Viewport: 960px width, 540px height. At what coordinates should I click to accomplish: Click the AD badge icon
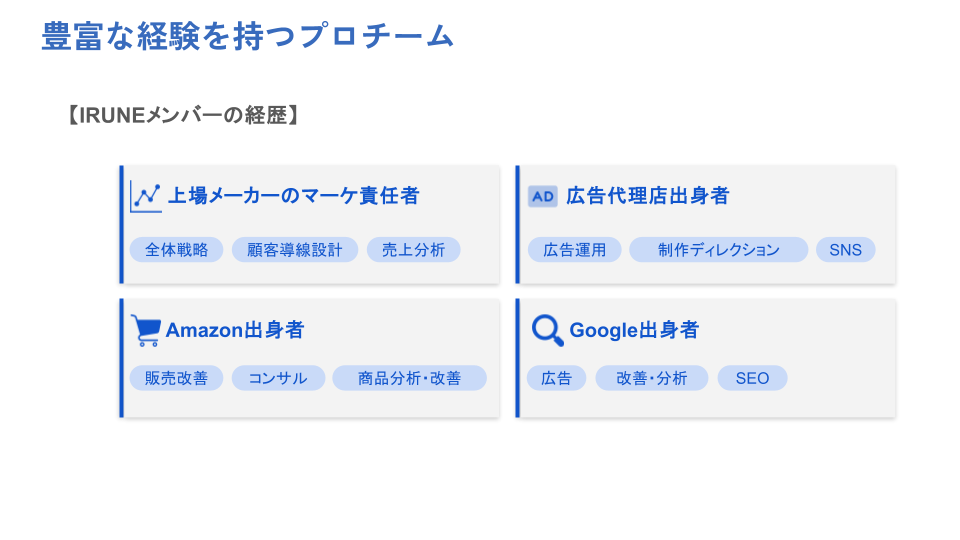coord(542,196)
